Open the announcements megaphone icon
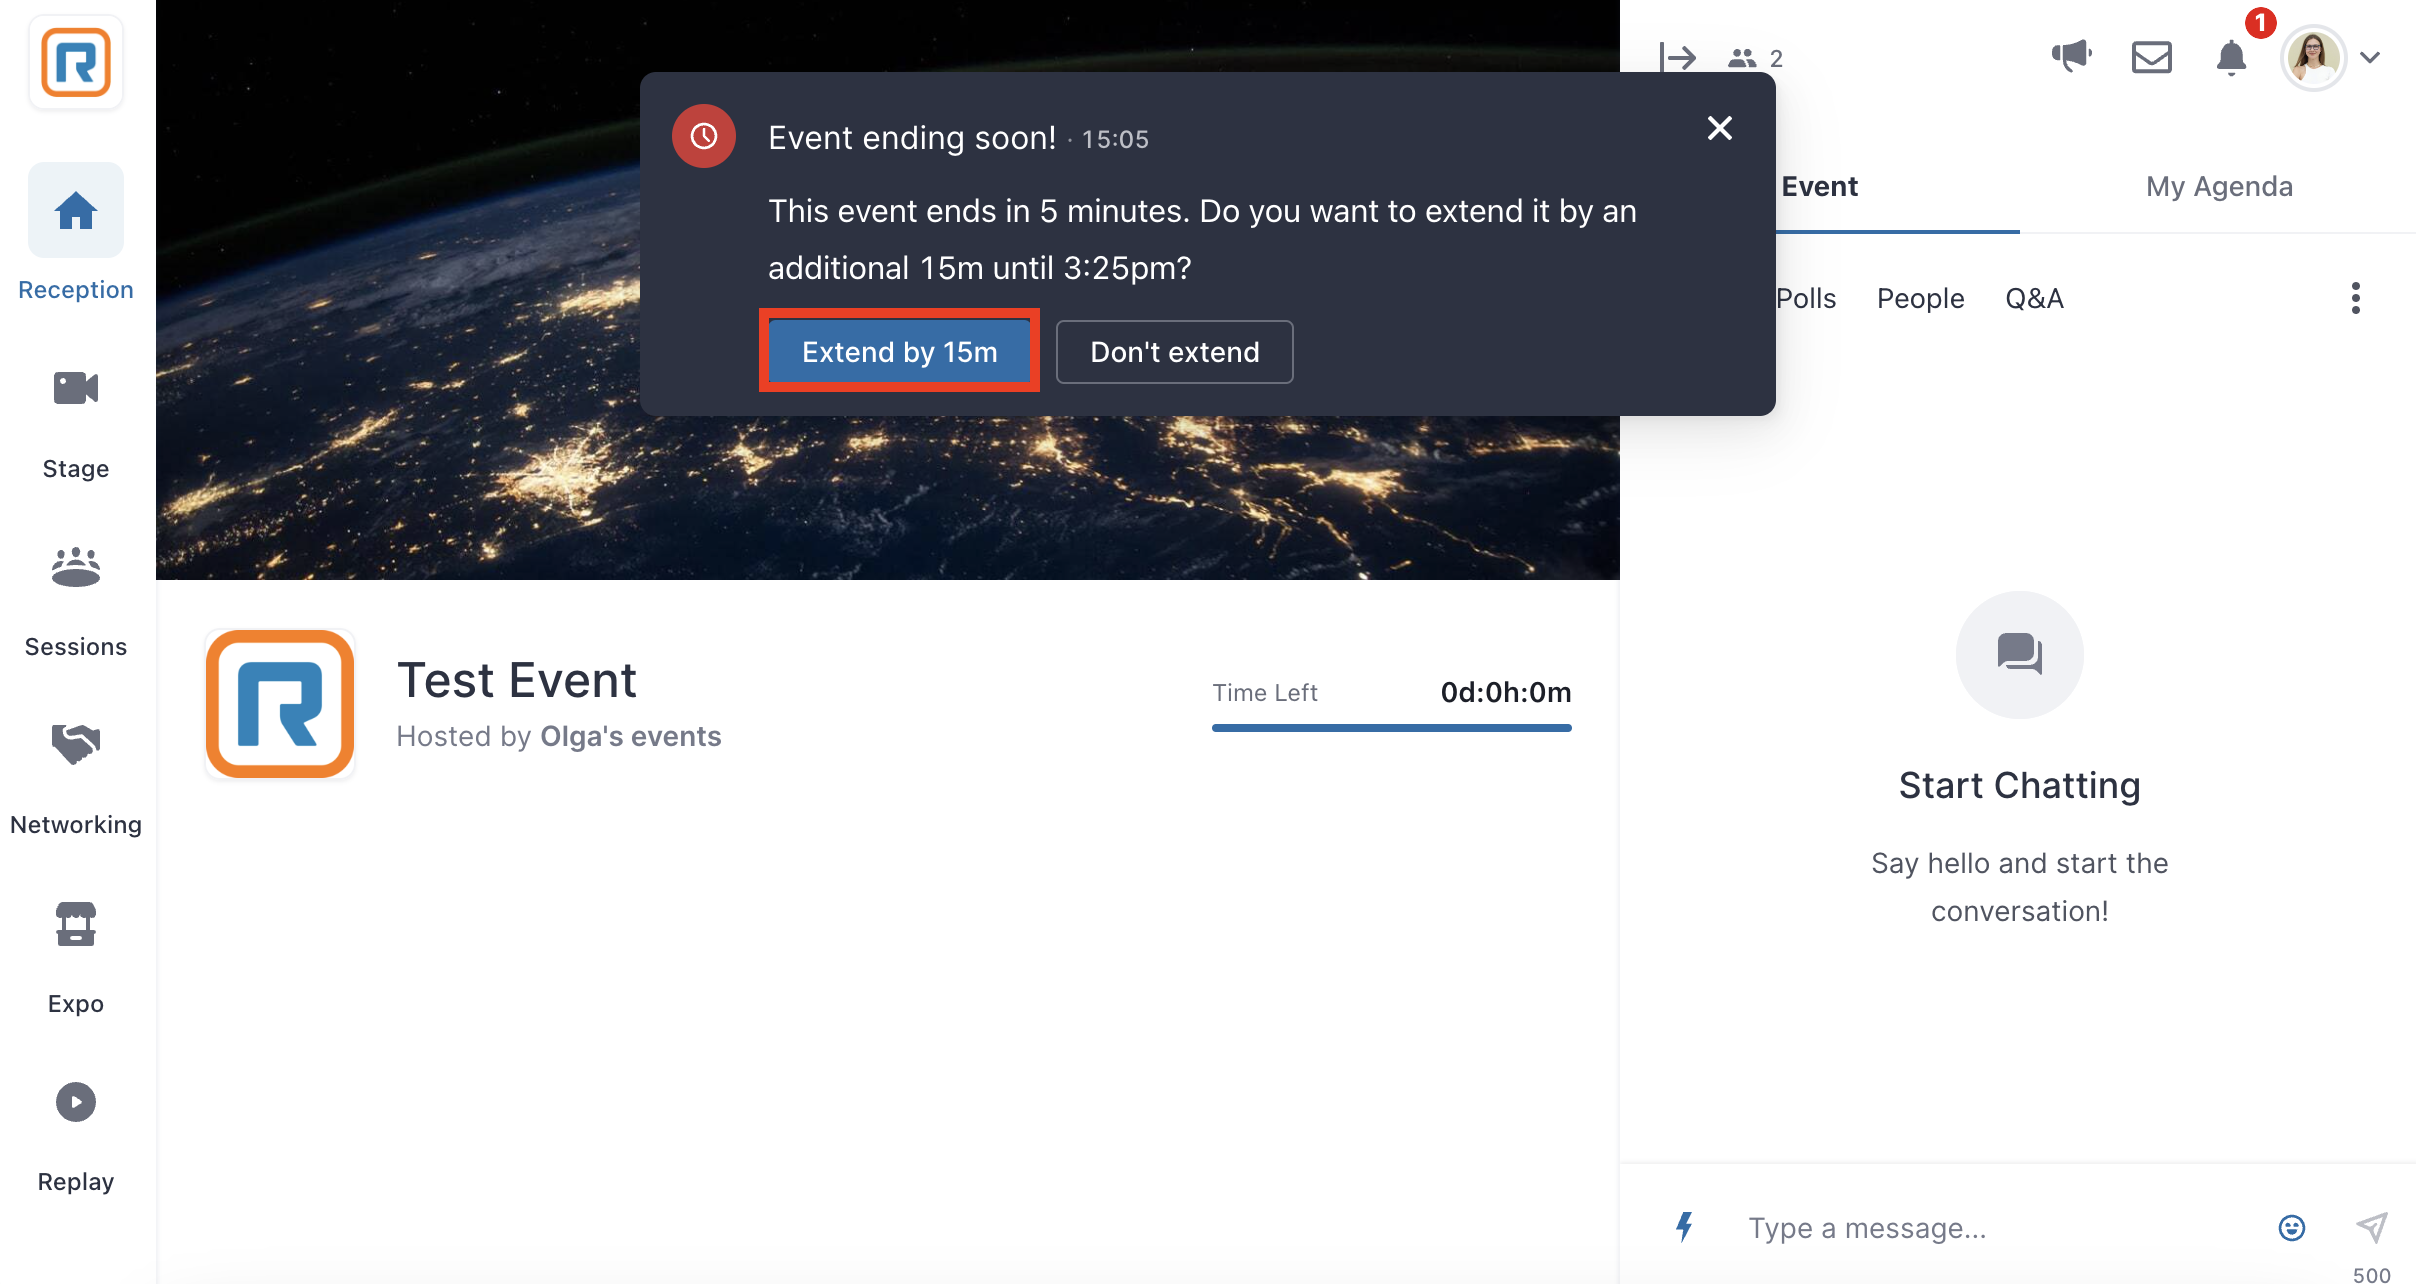Screen dimensions: 2416x1284 click(x=2071, y=56)
